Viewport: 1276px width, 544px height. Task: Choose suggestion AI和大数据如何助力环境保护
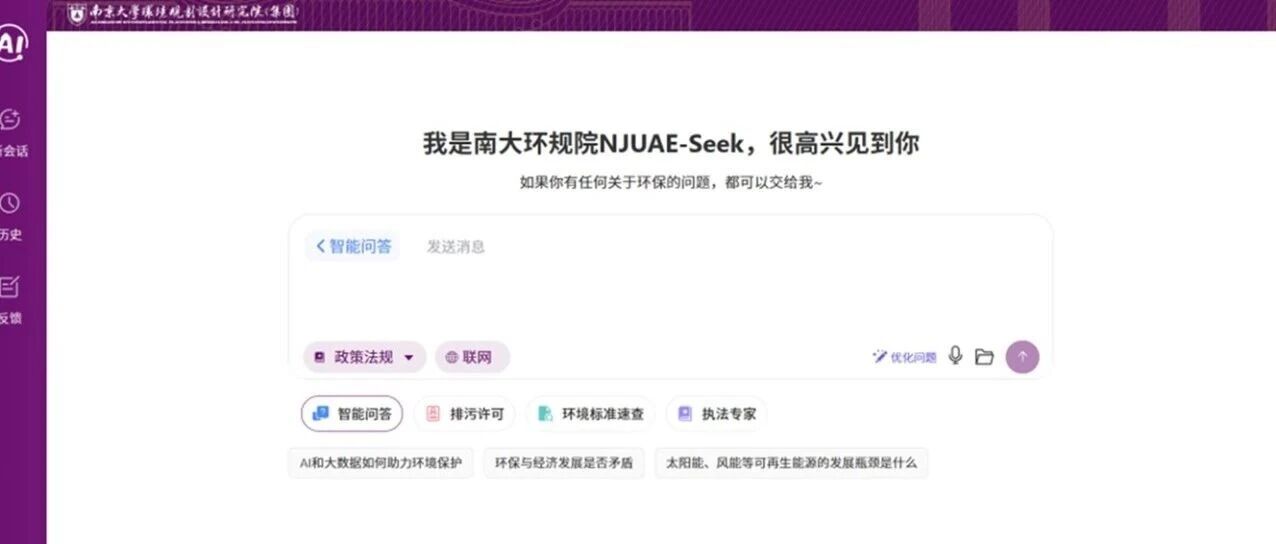point(381,464)
